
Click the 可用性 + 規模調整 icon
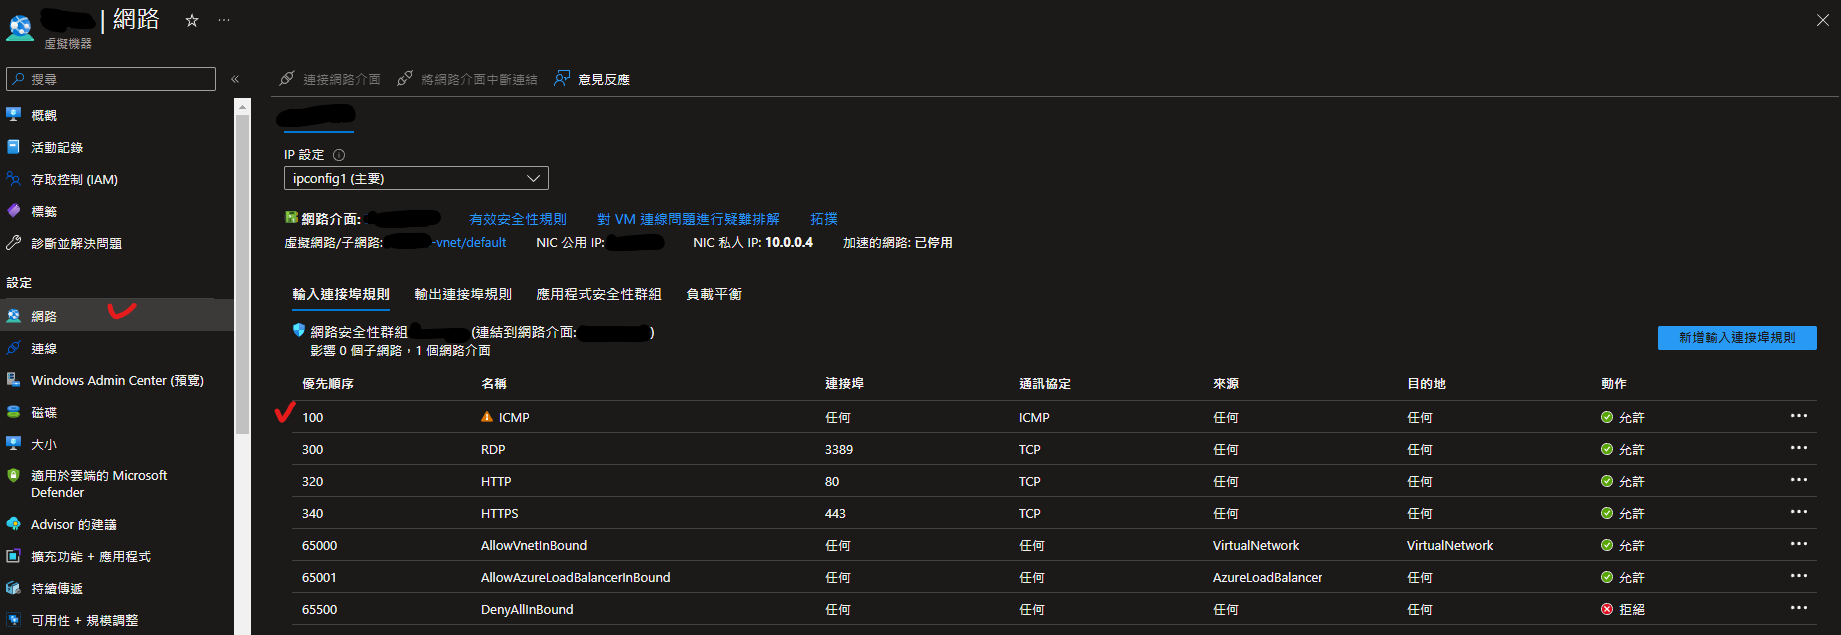pos(14,620)
